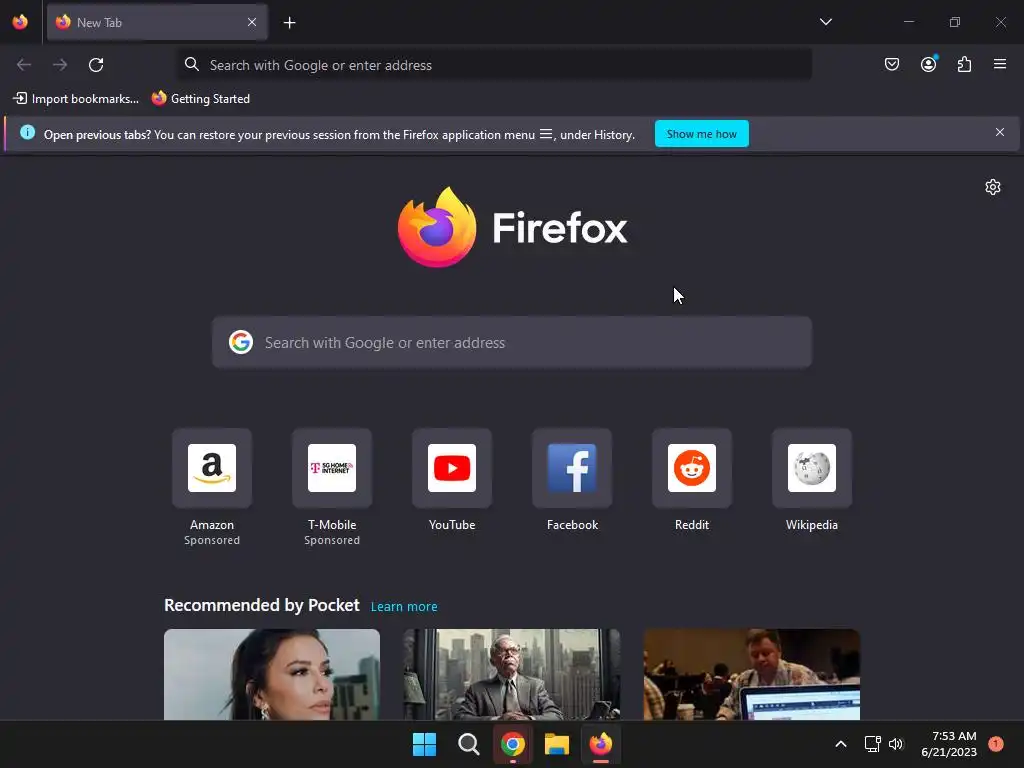Open the Firefox account icon
1024x768 pixels.
pyautogui.click(x=928, y=64)
